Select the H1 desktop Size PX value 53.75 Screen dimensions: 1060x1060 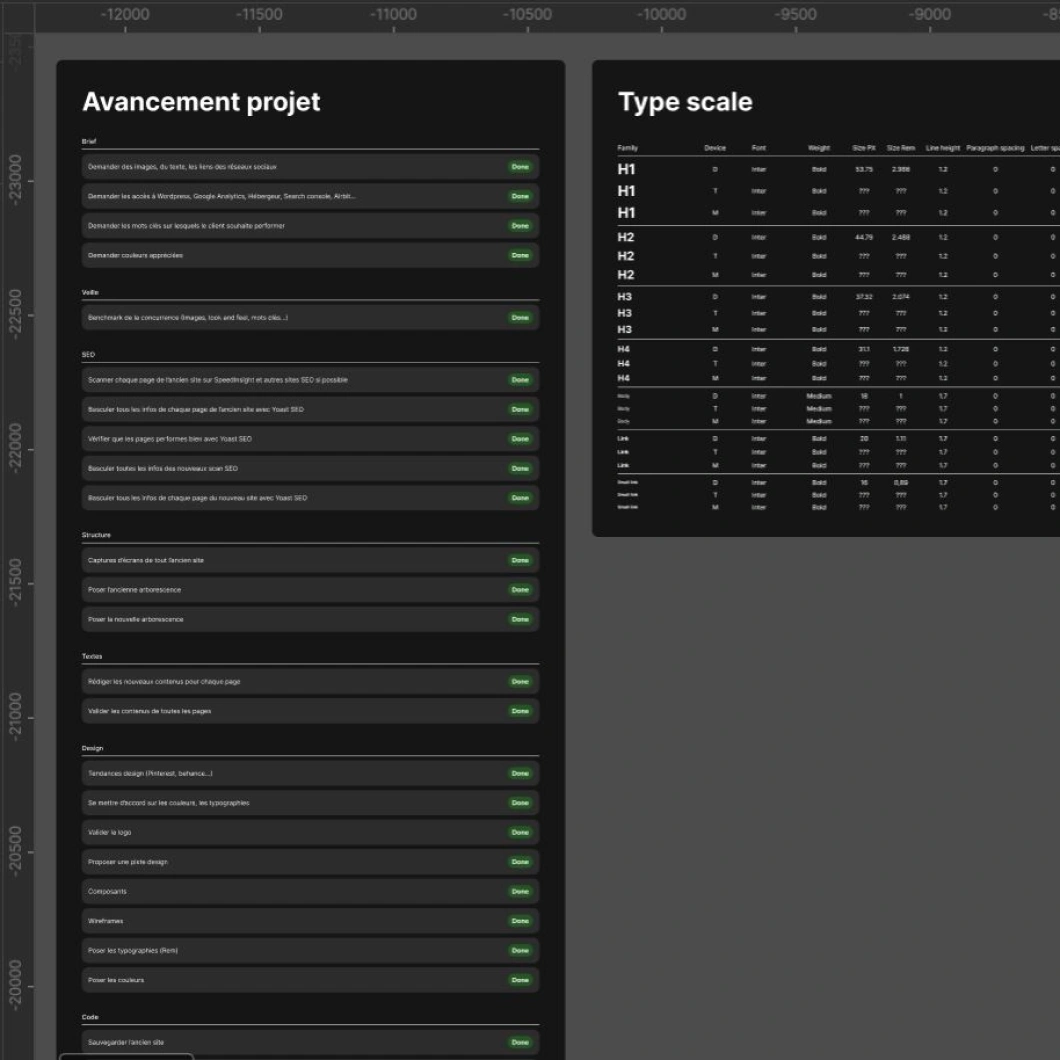(864, 170)
